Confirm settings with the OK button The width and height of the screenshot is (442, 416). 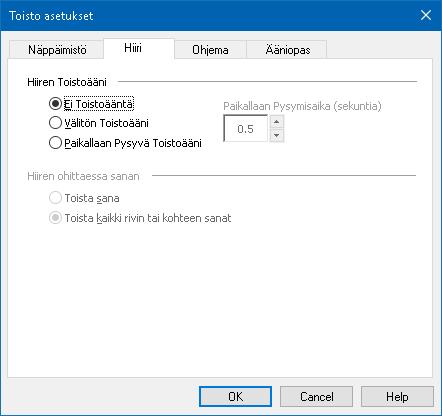pos(235,396)
